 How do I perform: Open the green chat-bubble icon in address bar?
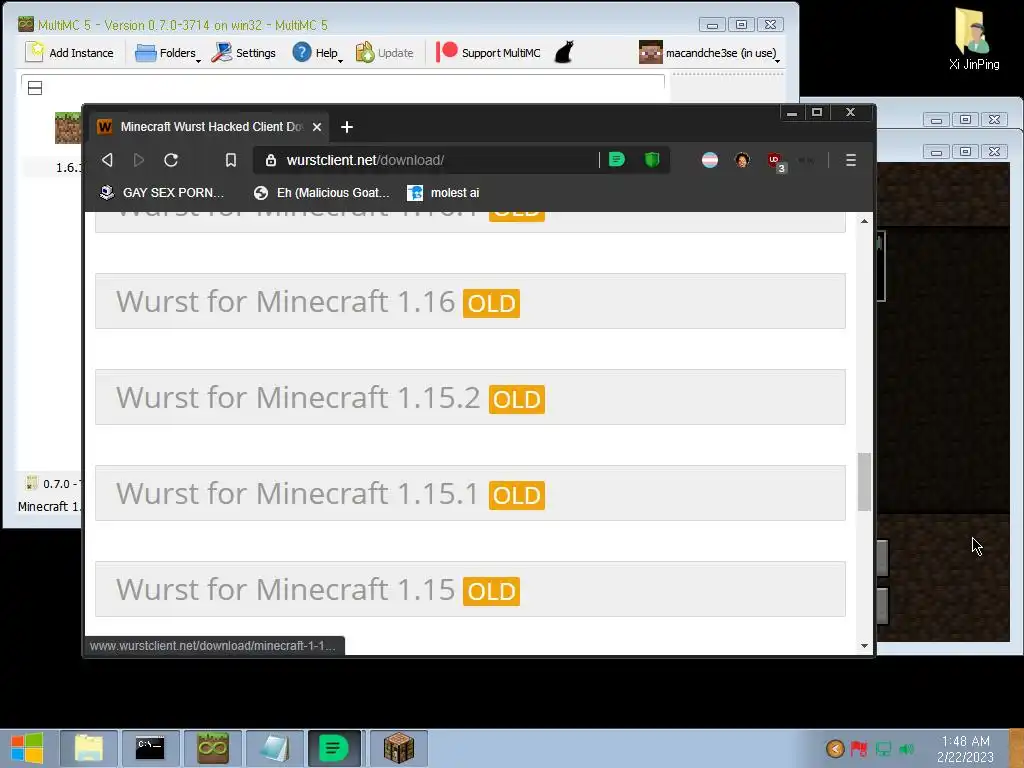coord(616,159)
